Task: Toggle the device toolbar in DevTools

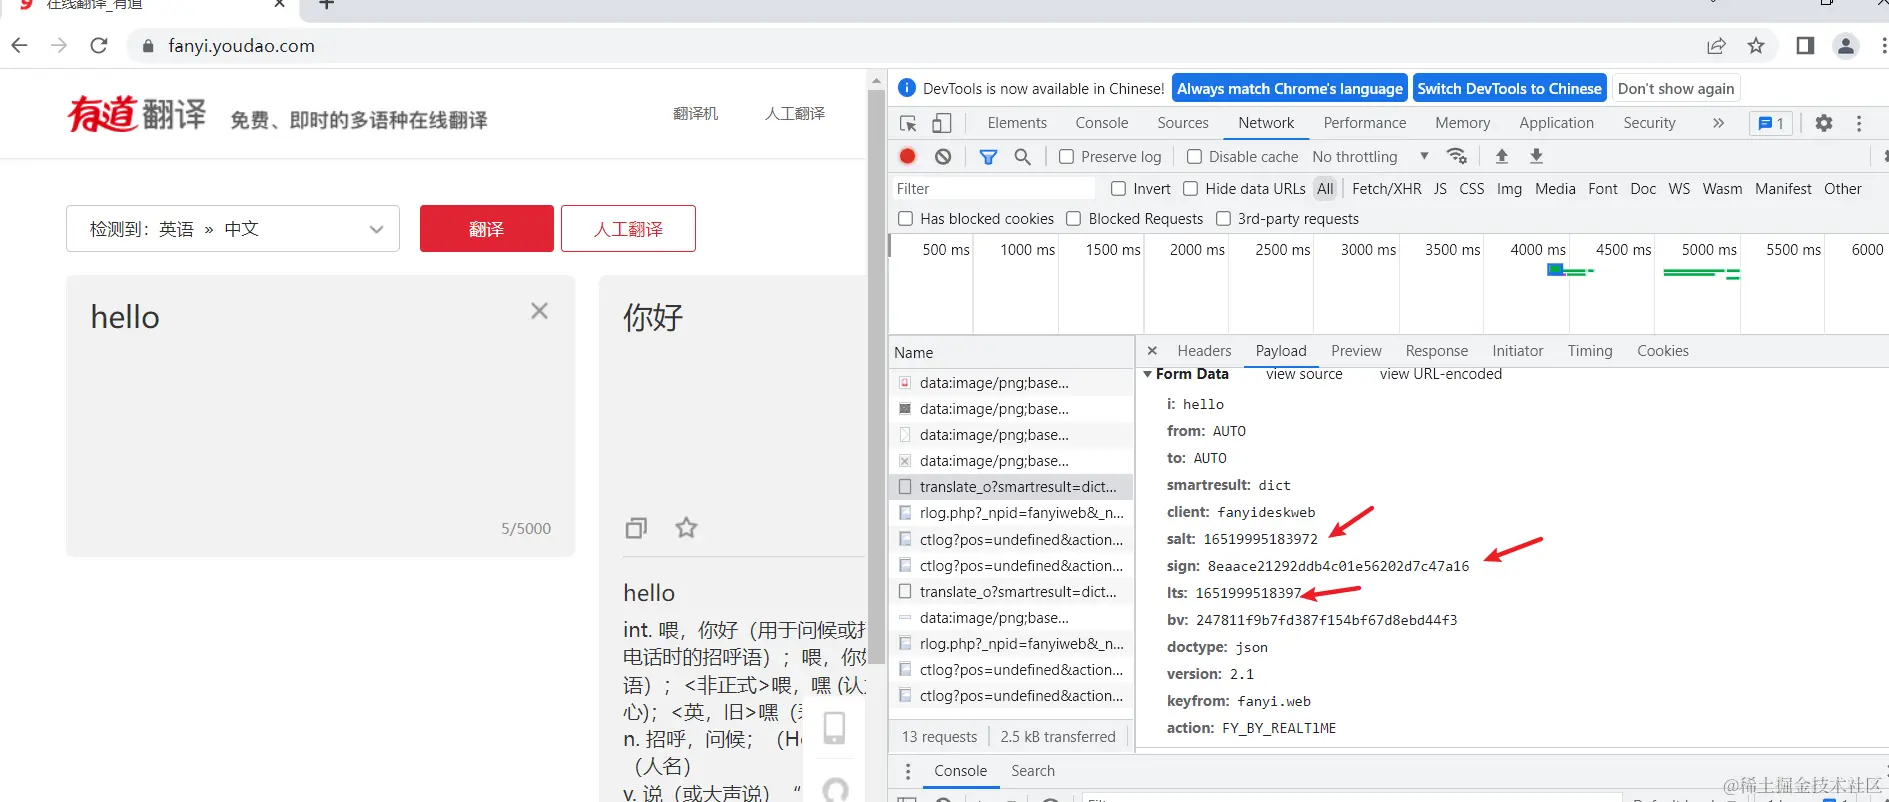Action: pyautogui.click(x=942, y=123)
